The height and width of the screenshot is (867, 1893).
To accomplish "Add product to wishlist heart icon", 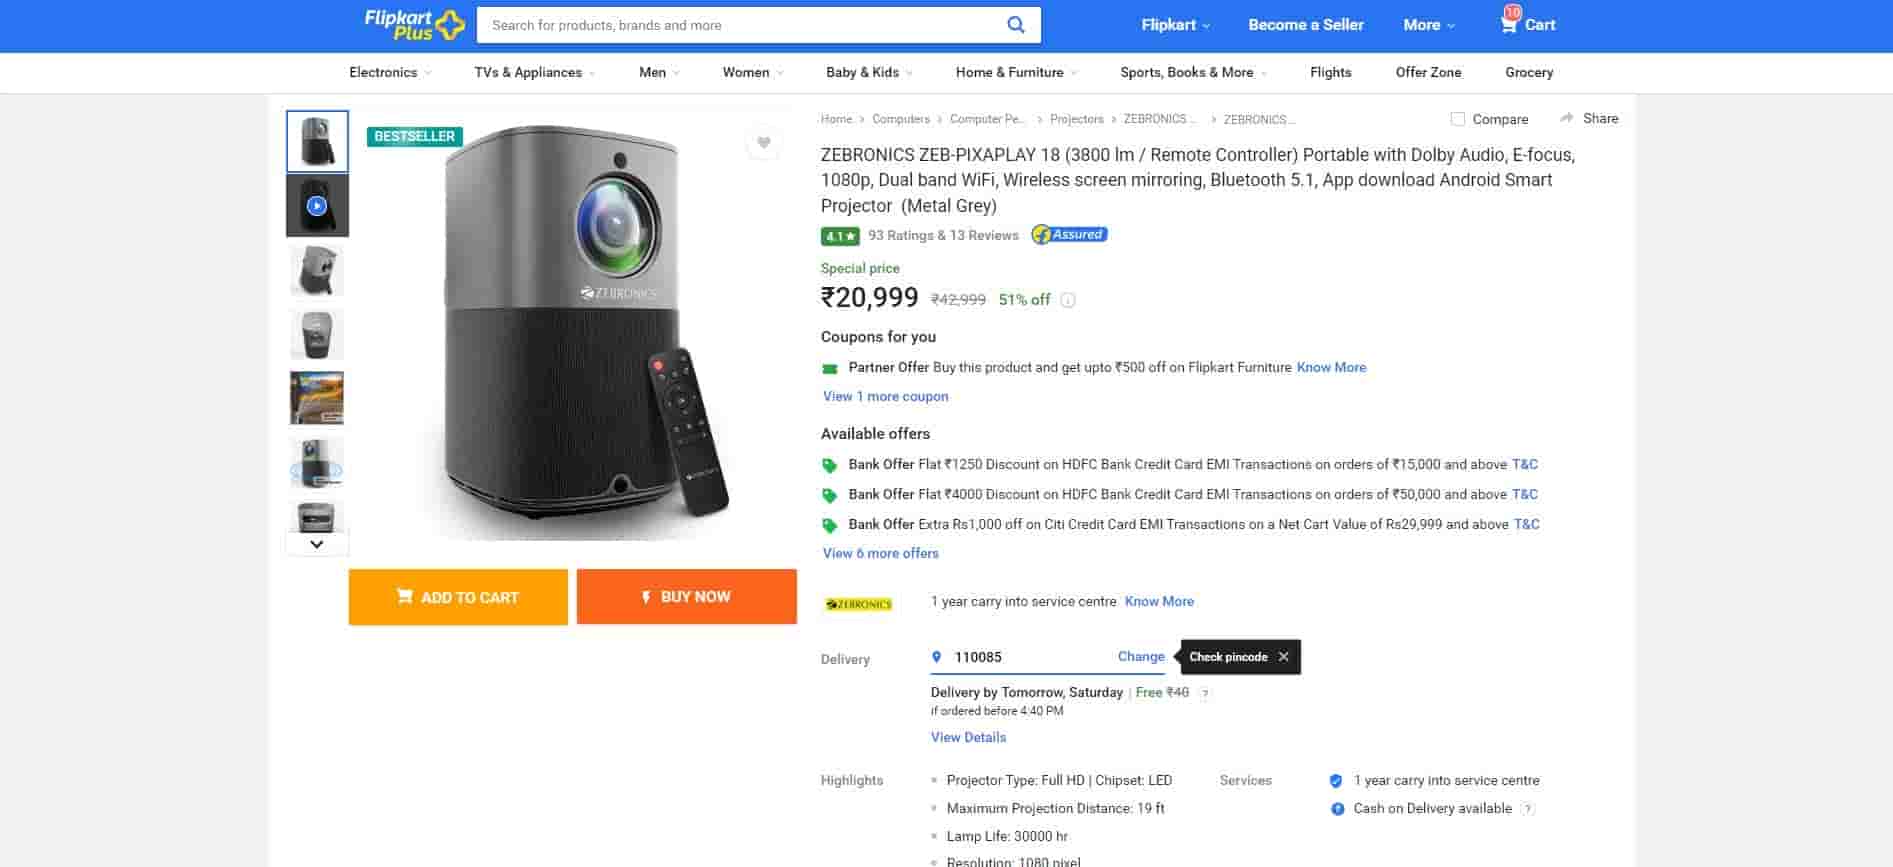I will [x=763, y=143].
